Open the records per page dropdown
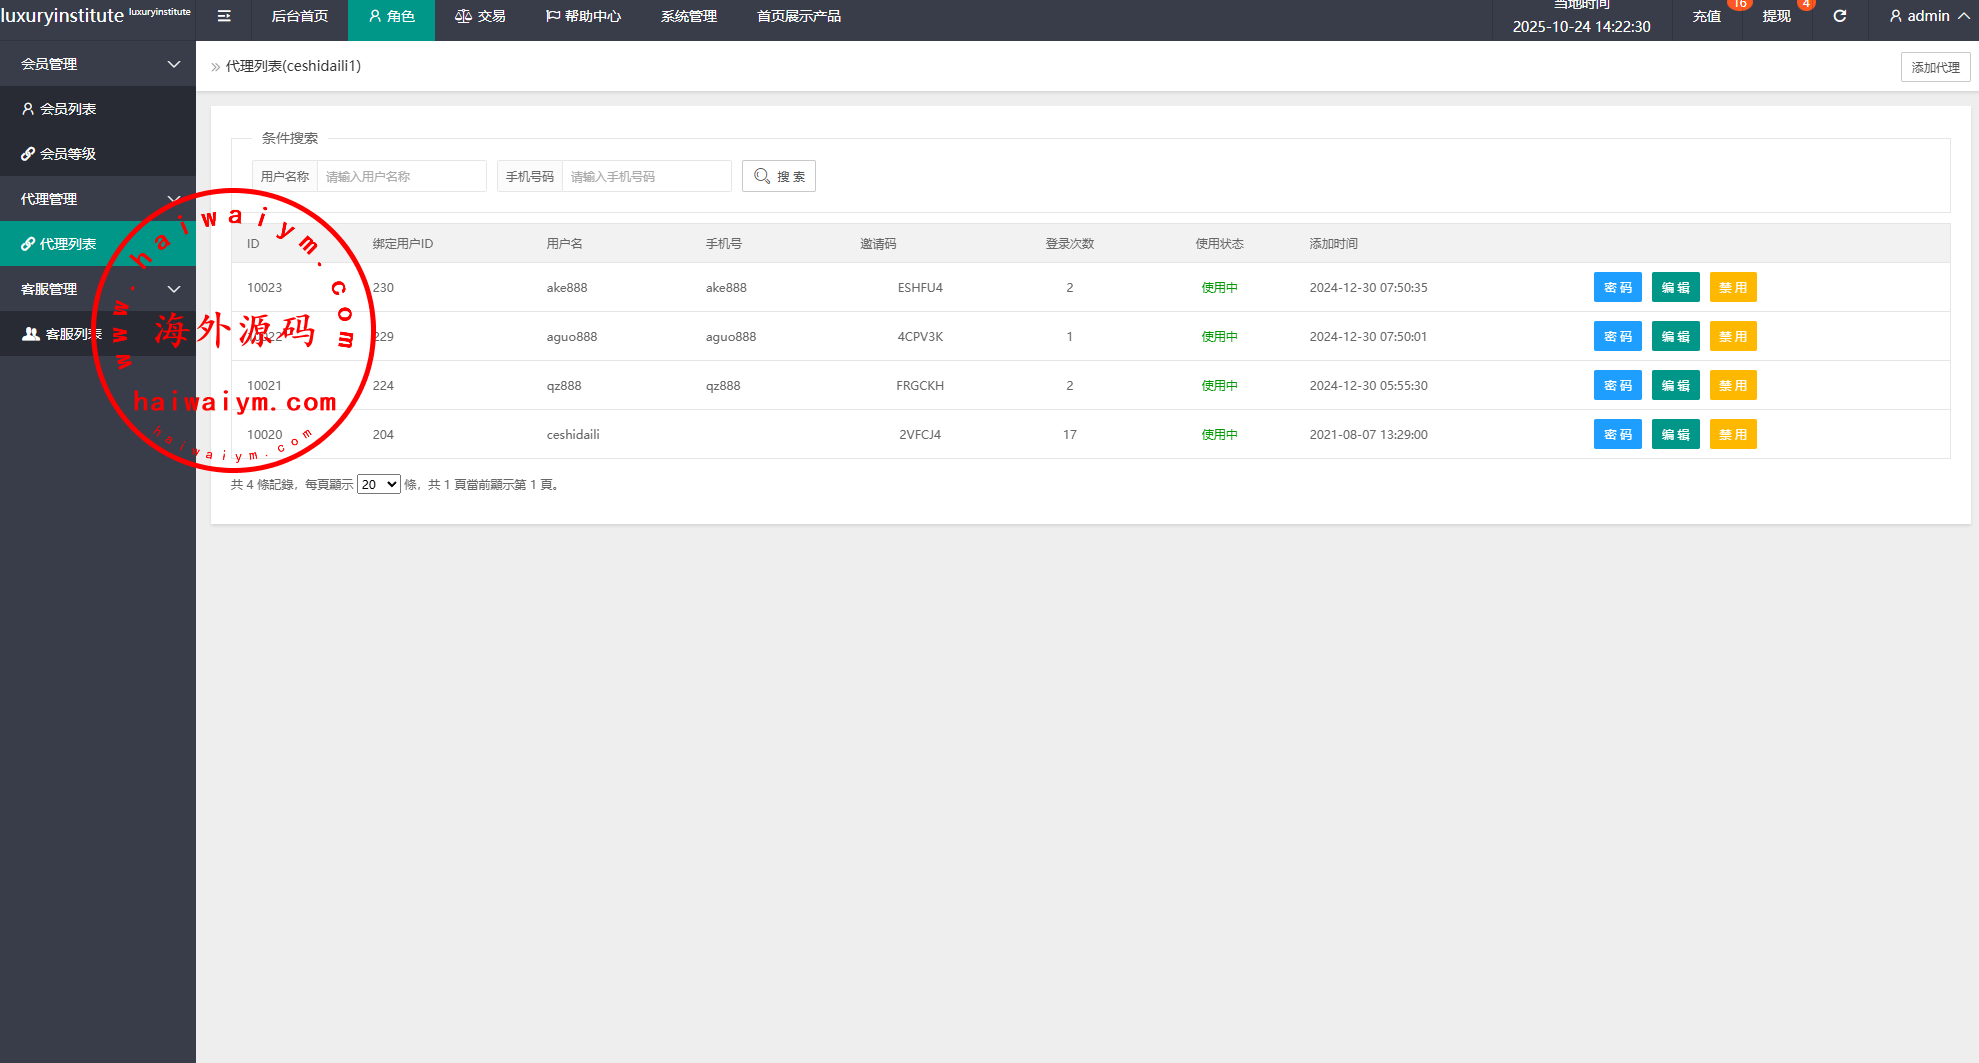The width and height of the screenshot is (1979, 1063). (378, 484)
